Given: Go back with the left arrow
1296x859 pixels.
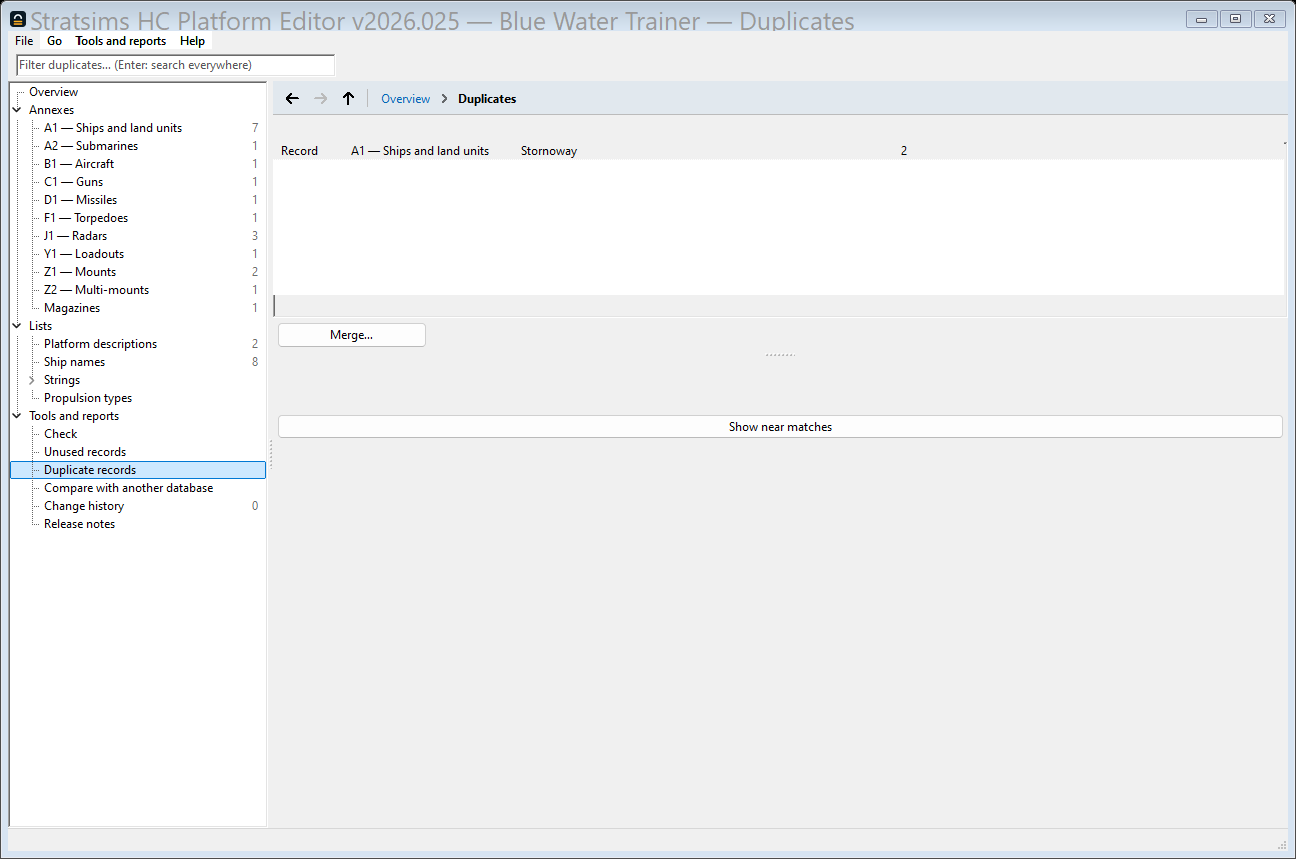Looking at the screenshot, I should pyautogui.click(x=292, y=99).
